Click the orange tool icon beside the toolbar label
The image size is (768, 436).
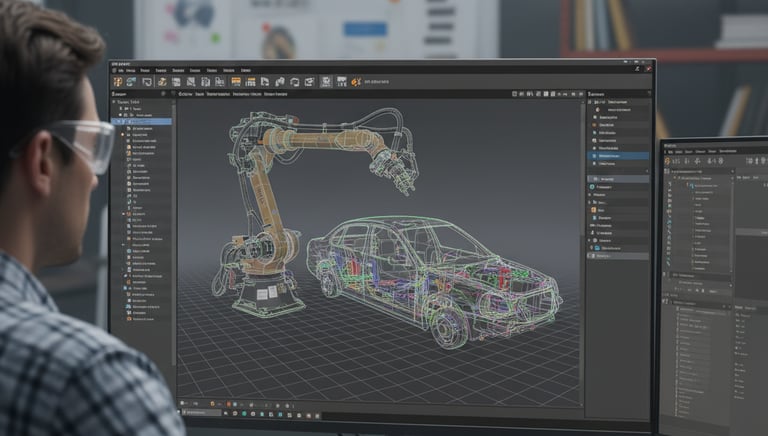pyautogui.click(x=356, y=81)
